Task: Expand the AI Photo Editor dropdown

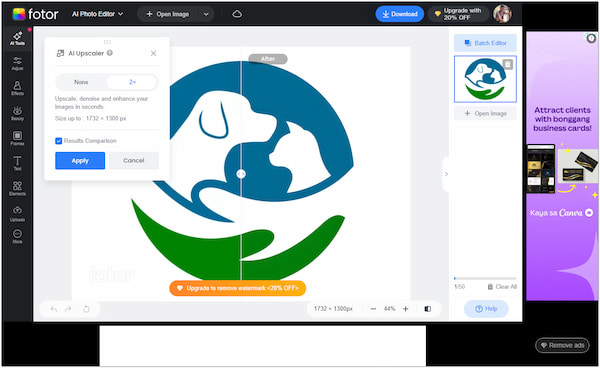Action: coord(98,14)
